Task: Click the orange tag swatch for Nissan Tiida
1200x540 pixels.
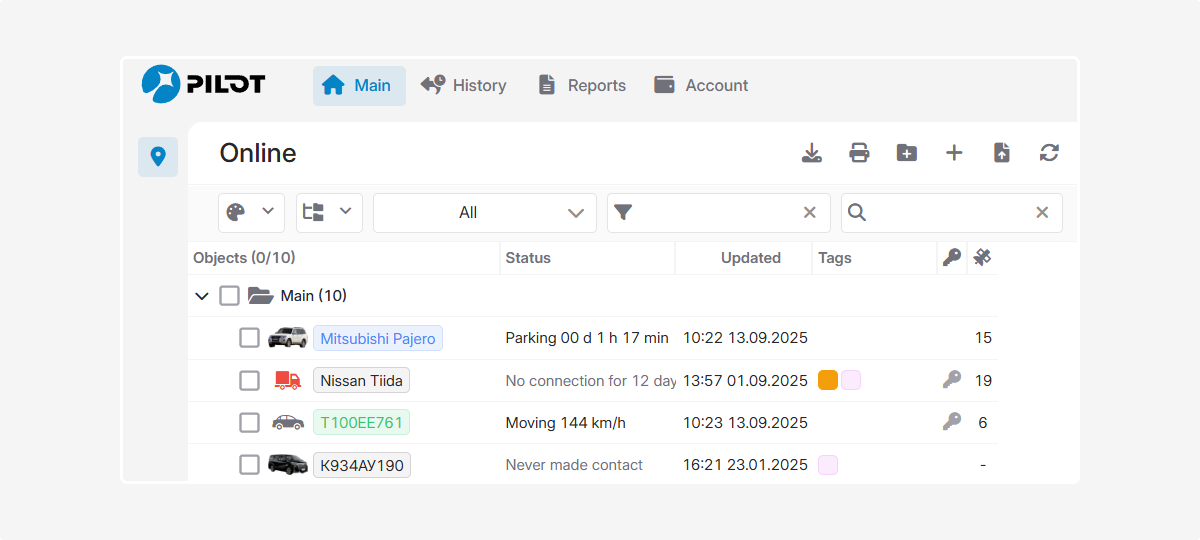Action: (x=827, y=380)
